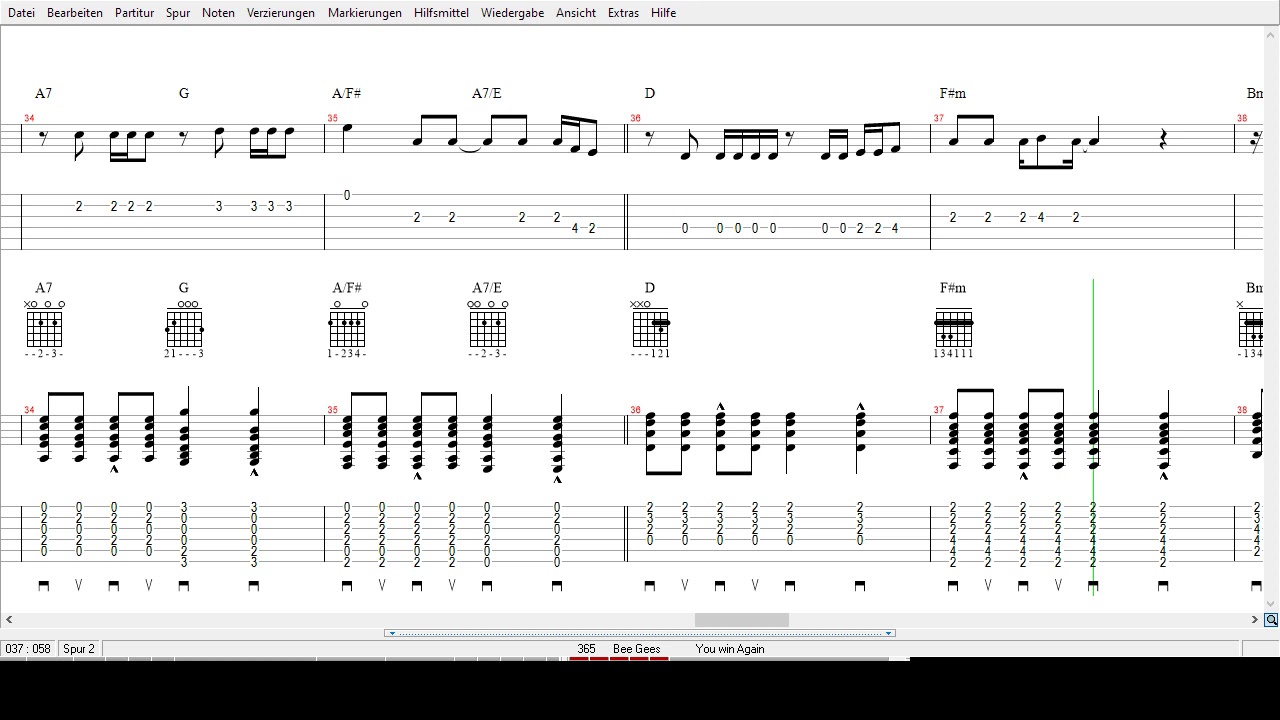Open the Wiedergabe menu

pos(512,13)
